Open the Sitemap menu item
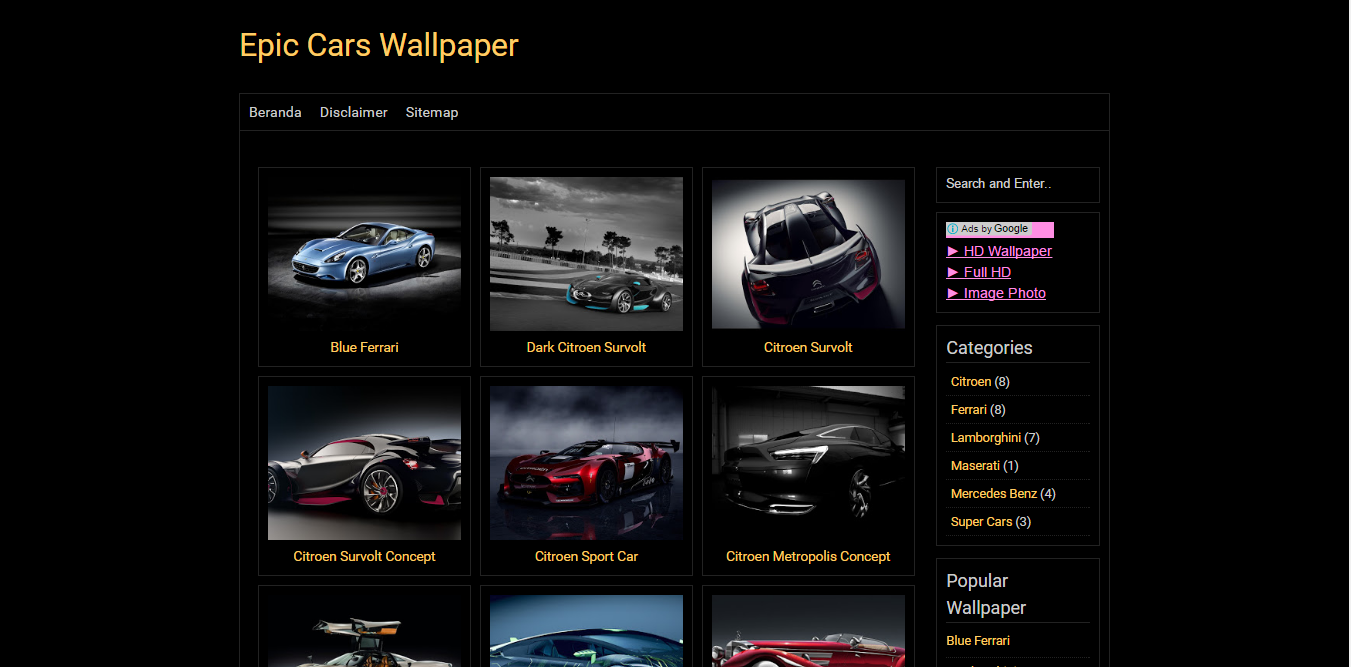Viewport: 1351px width, 667px height. [x=432, y=112]
